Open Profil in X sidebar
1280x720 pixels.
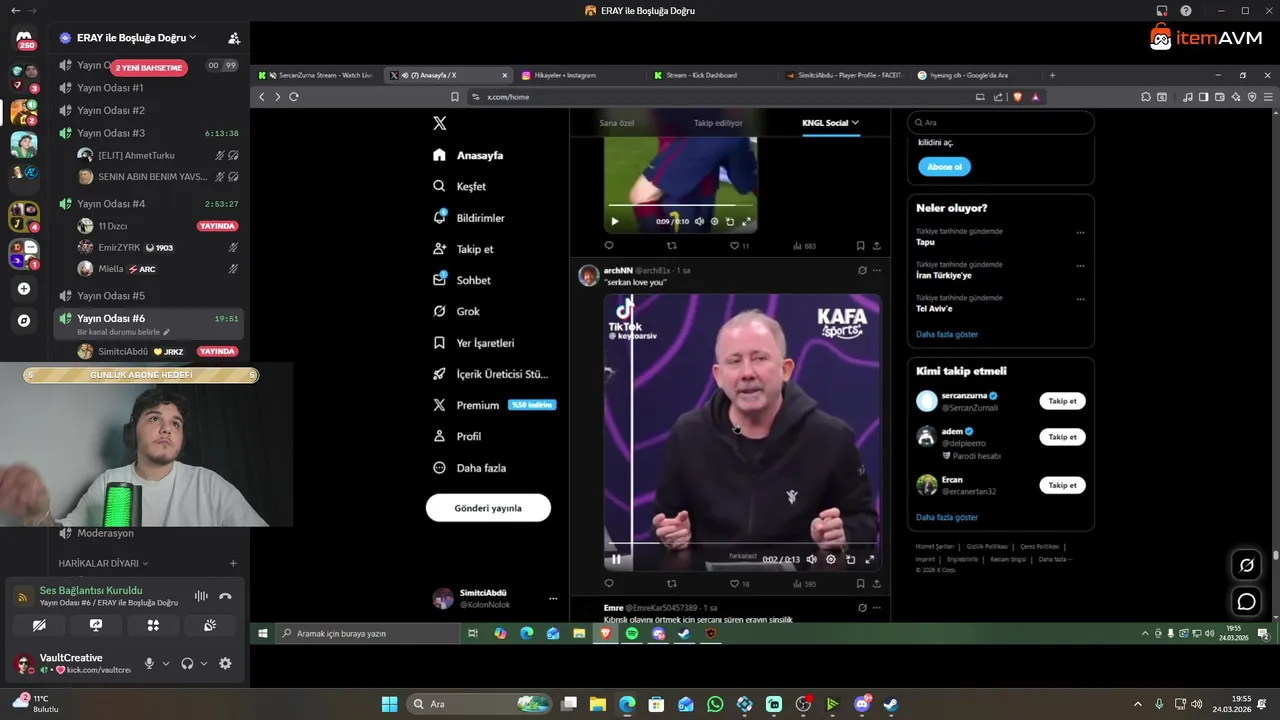[x=457, y=436]
